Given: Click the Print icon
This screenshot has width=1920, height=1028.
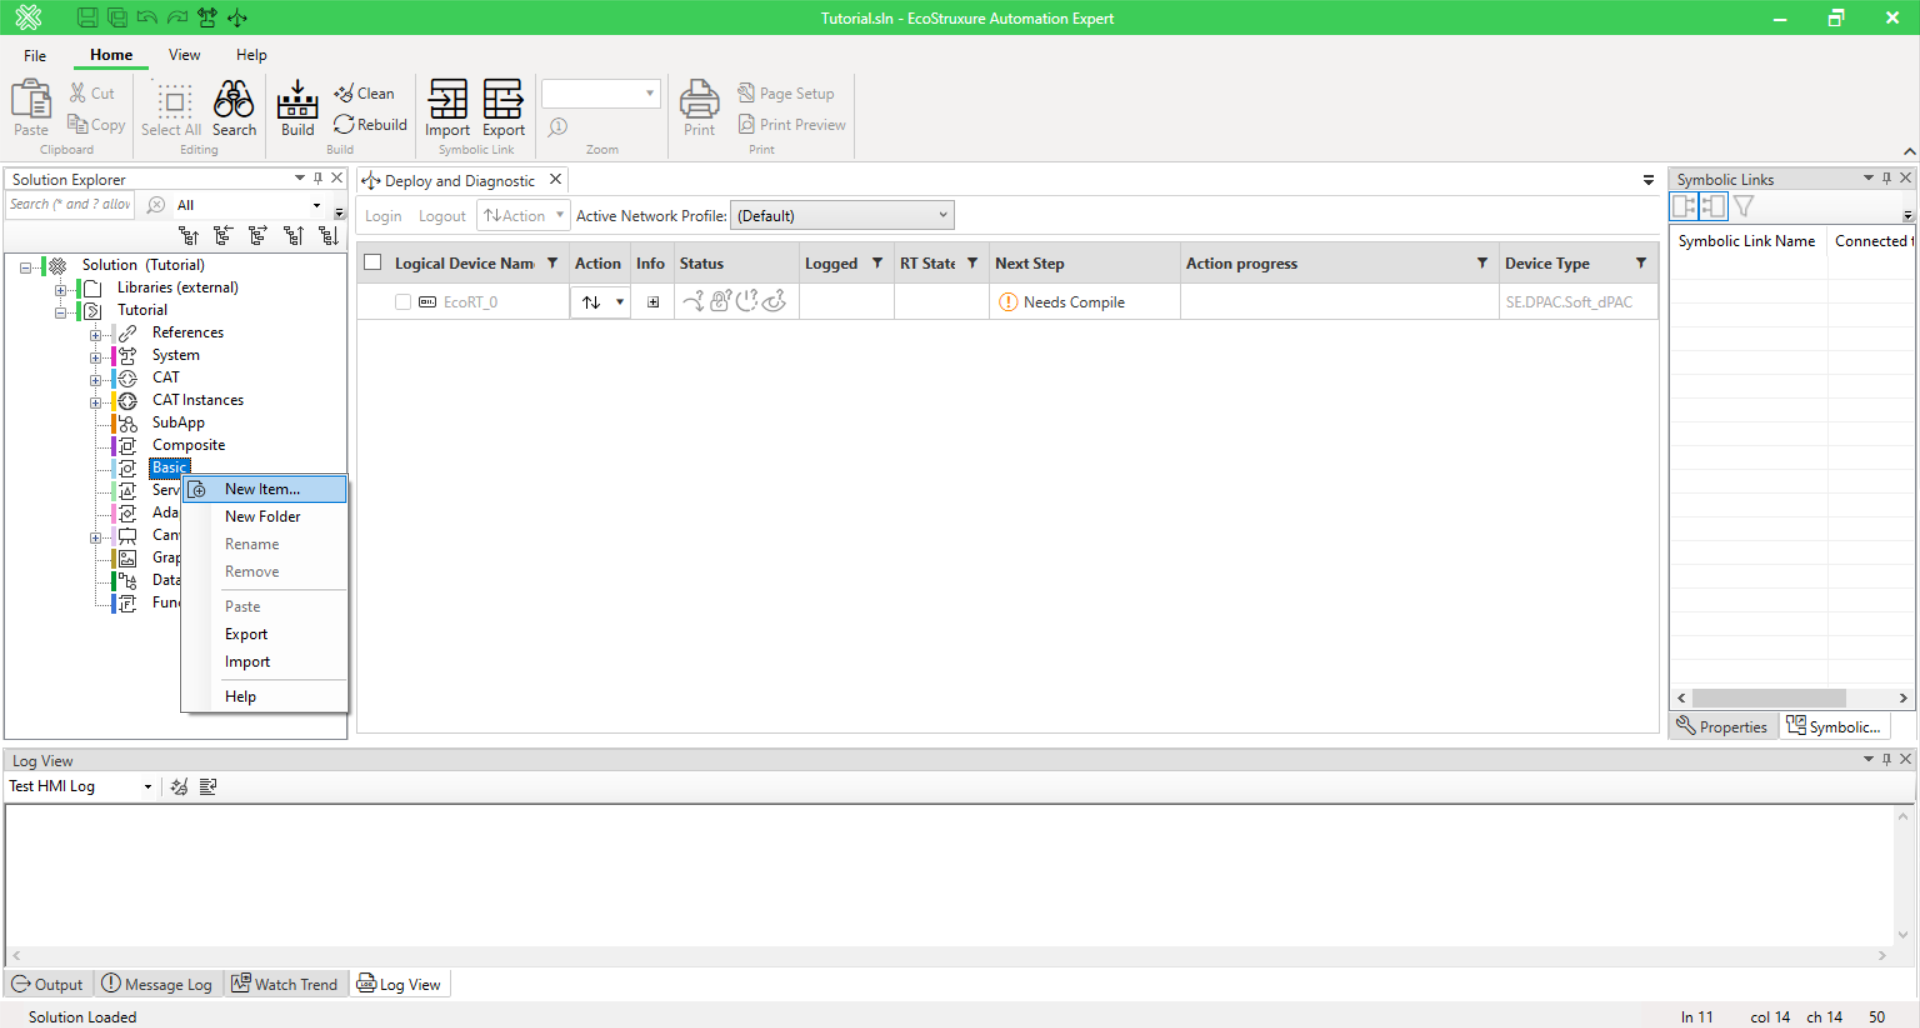Looking at the screenshot, I should pyautogui.click(x=699, y=108).
